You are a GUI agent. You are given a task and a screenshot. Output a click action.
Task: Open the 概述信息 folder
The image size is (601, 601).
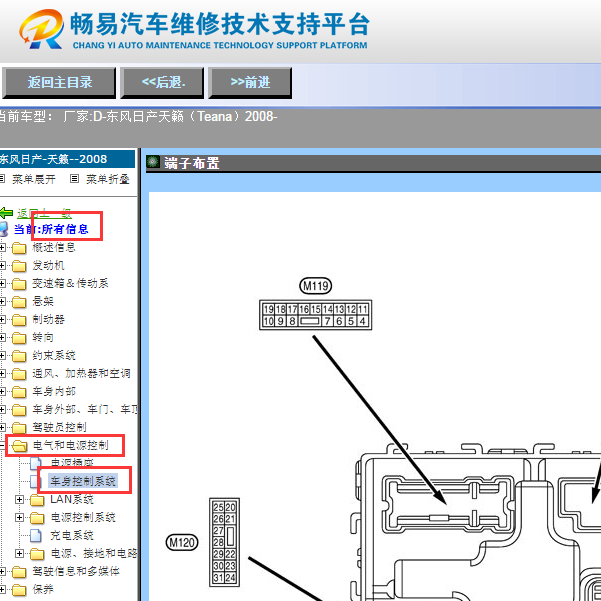coord(54,248)
